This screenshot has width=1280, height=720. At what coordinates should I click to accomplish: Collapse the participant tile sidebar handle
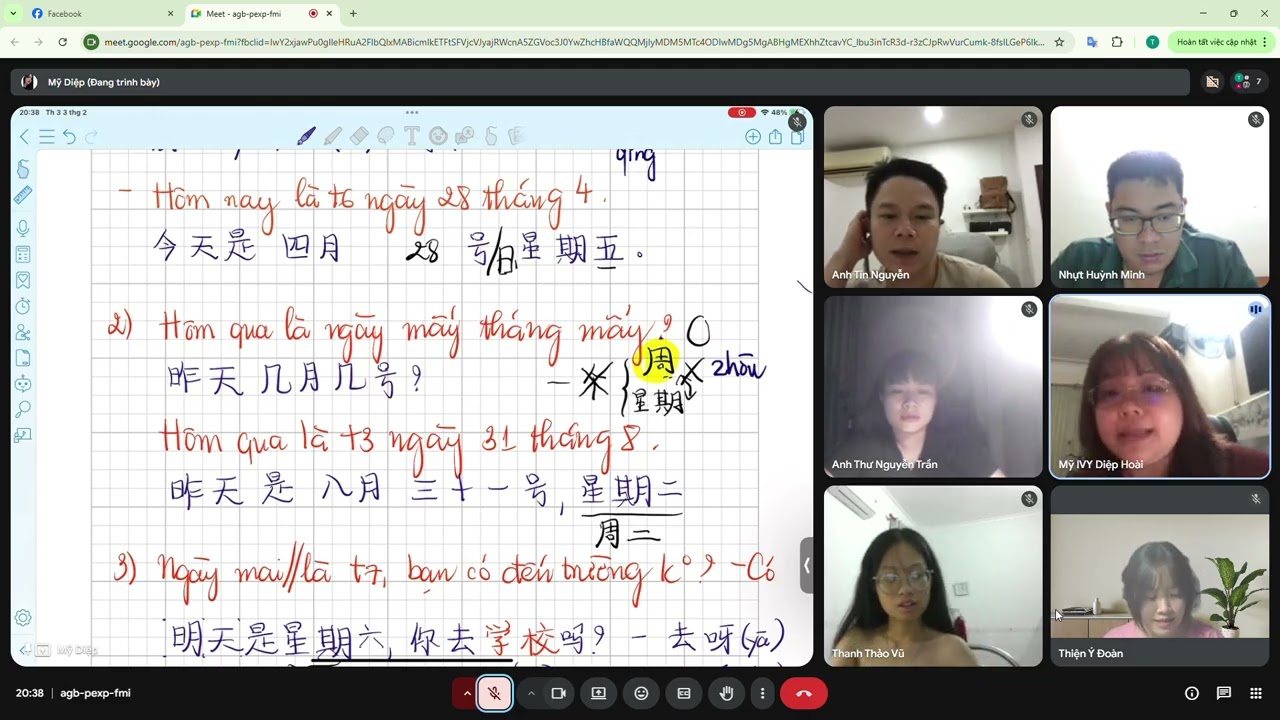coord(807,565)
